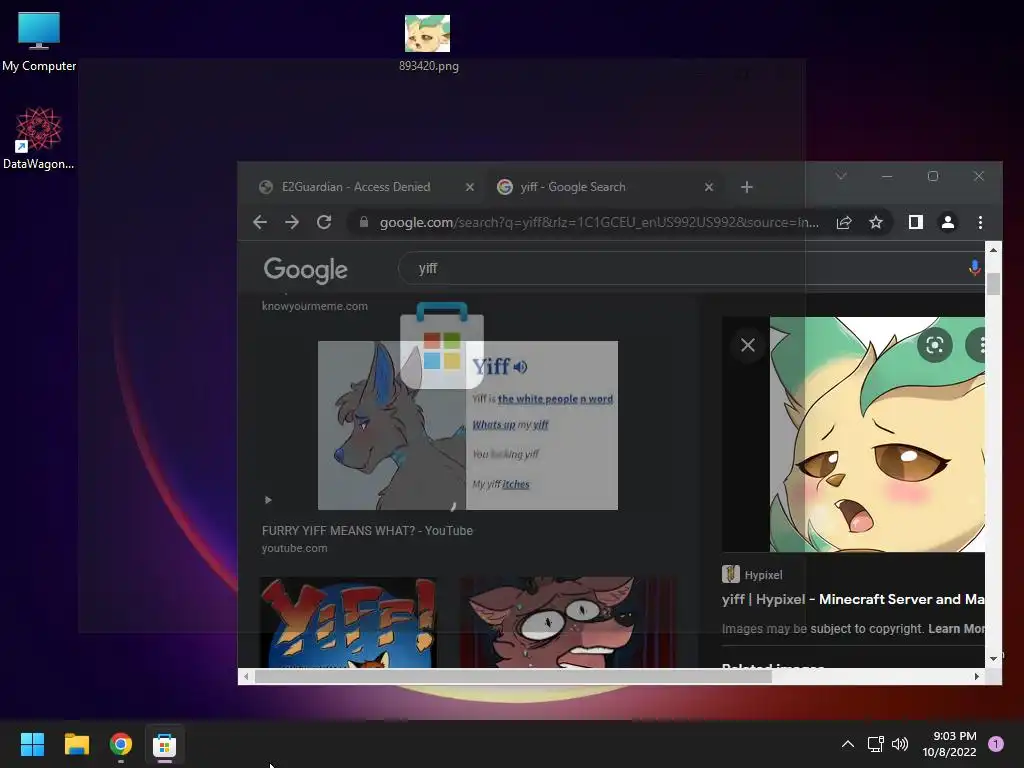Click scroll up arrow of page
Viewport: 1024px width, 768px height.
click(993, 249)
